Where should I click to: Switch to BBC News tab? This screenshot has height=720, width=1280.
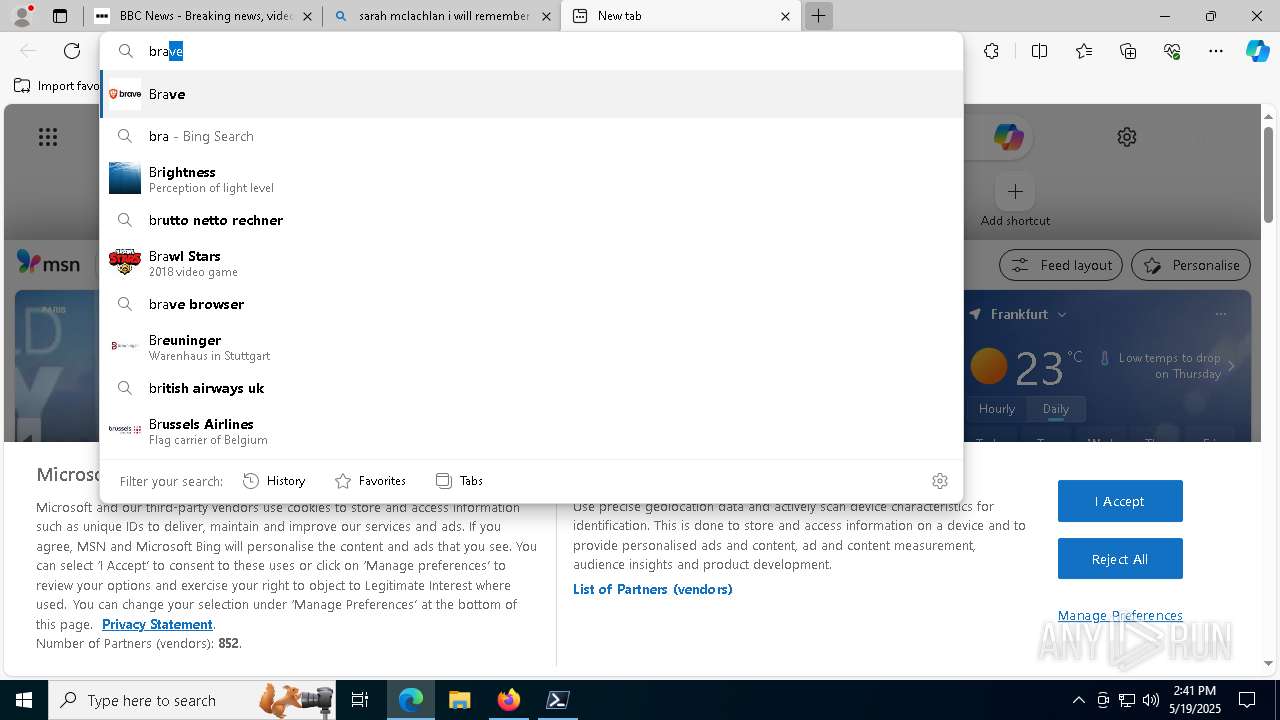pos(203,16)
